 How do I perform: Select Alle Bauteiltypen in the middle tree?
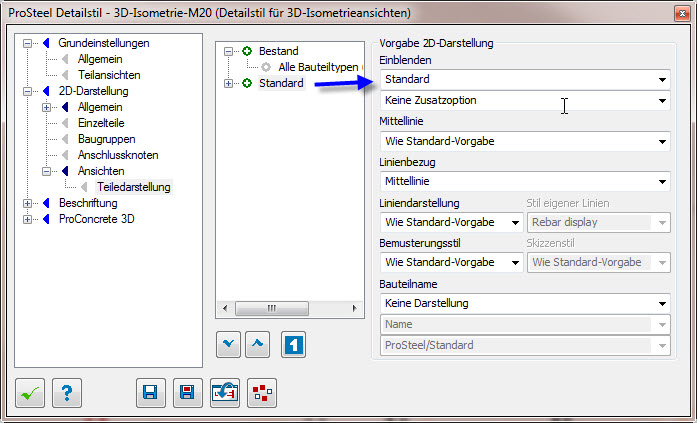pos(318,67)
